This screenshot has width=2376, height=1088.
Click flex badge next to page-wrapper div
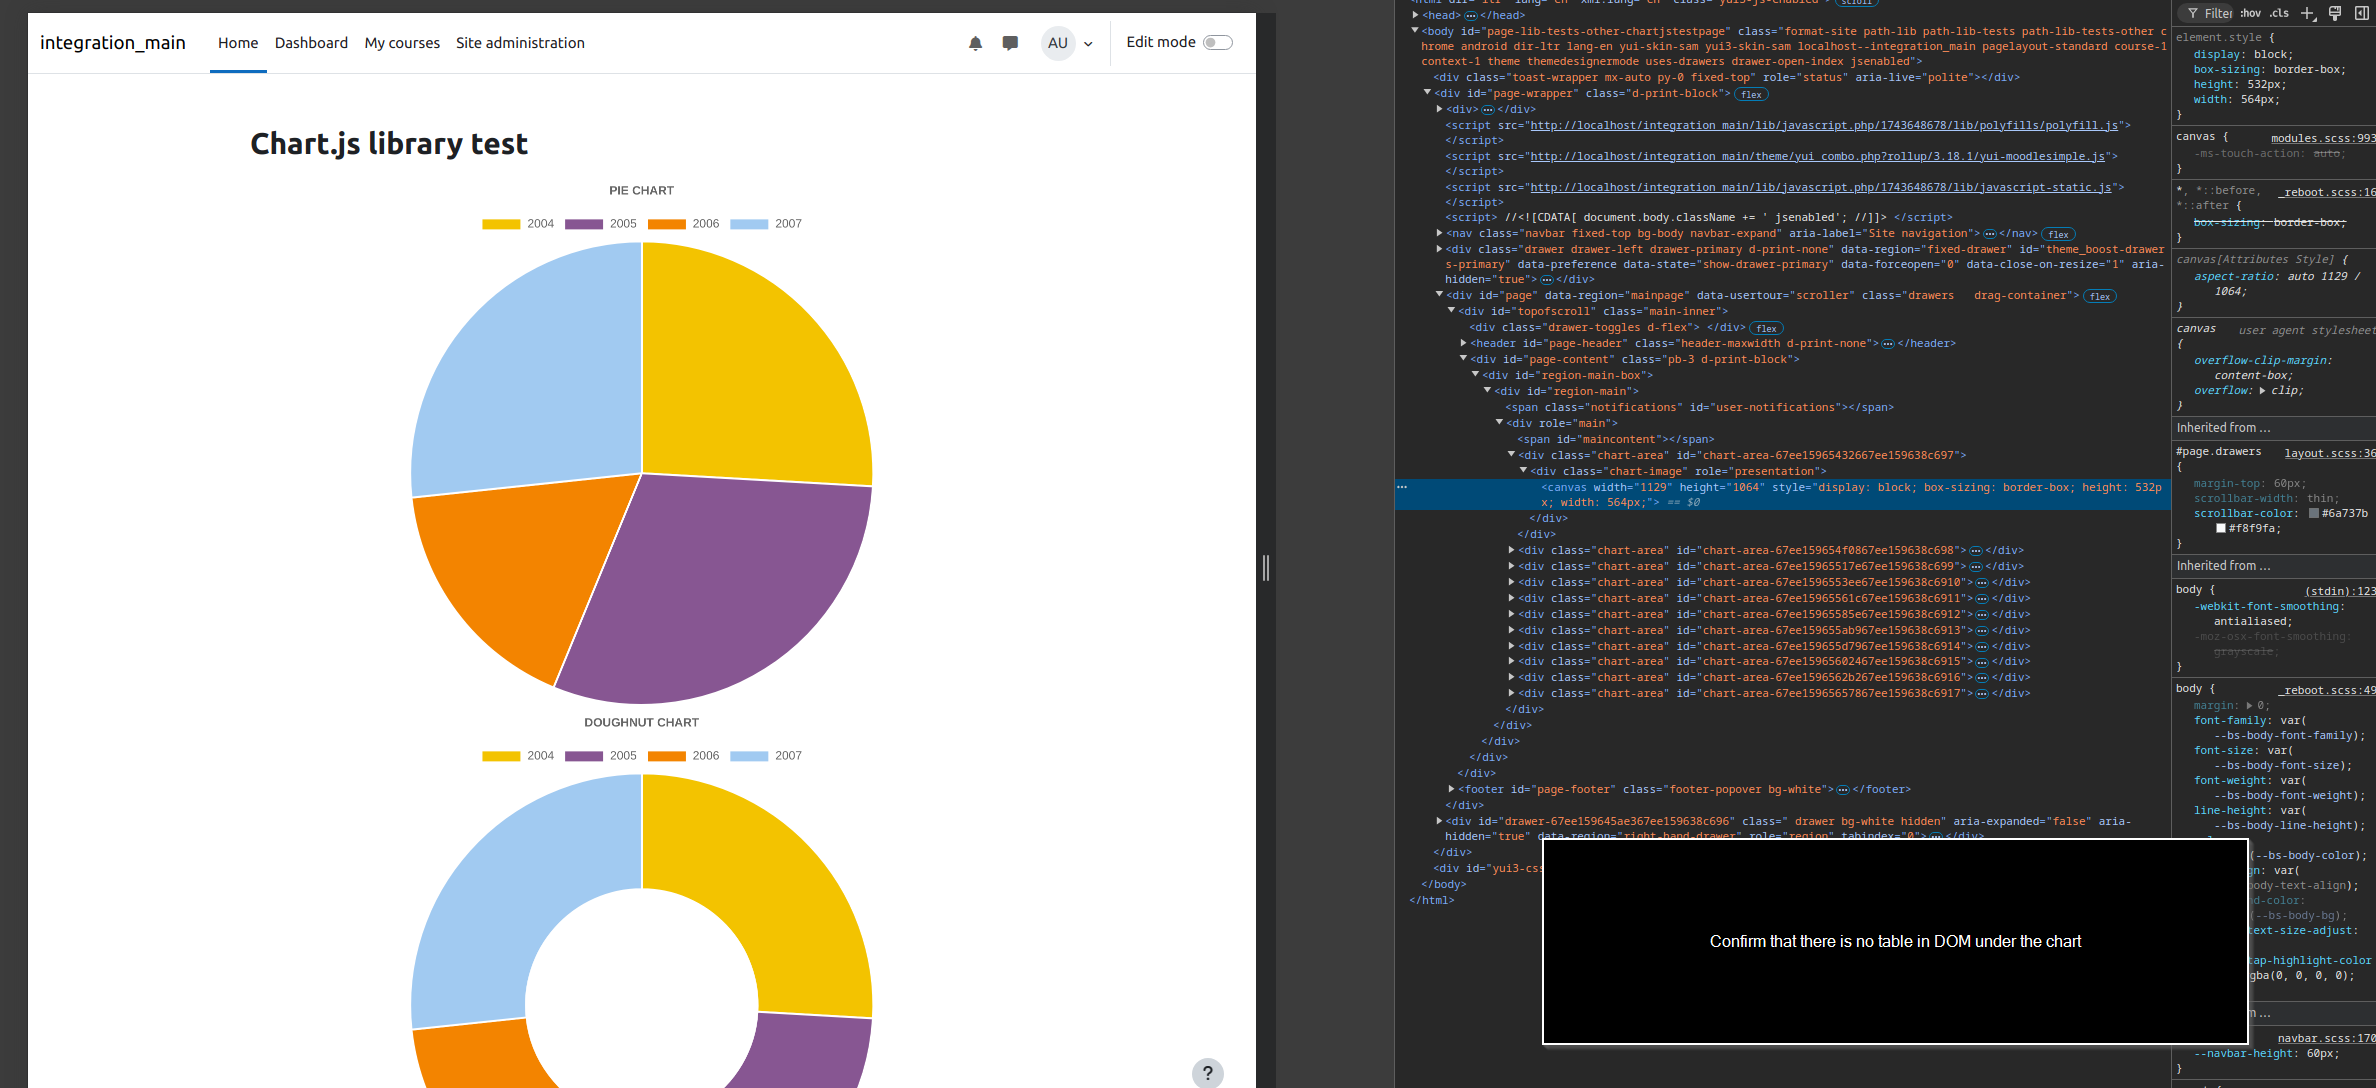click(x=1751, y=94)
